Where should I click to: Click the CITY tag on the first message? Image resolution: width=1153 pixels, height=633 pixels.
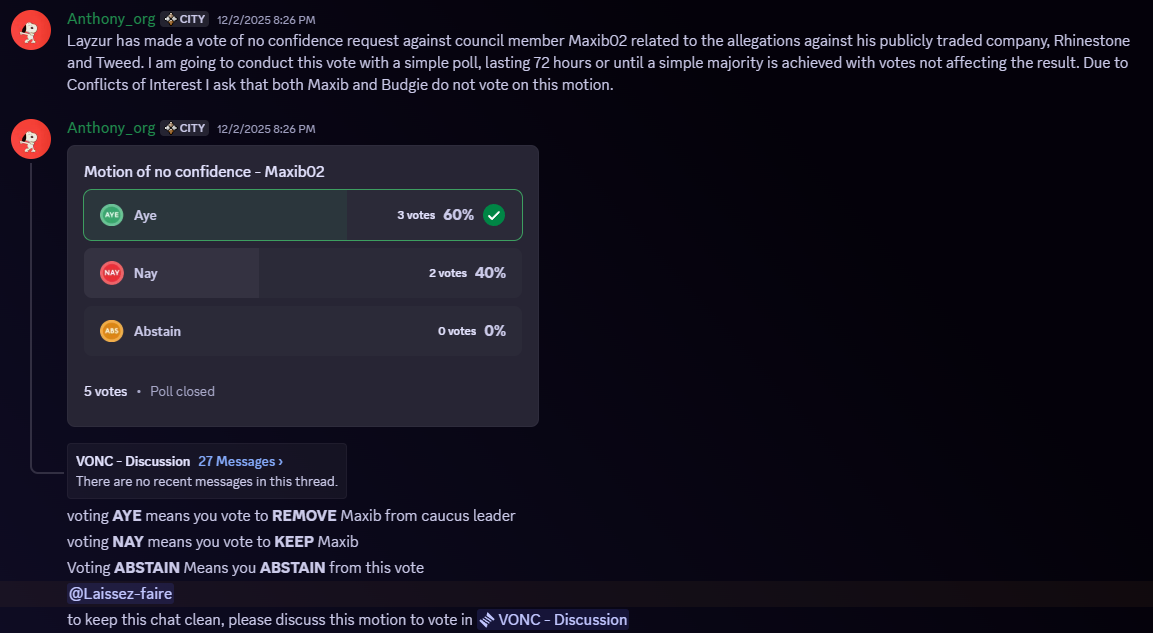(185, 19)
